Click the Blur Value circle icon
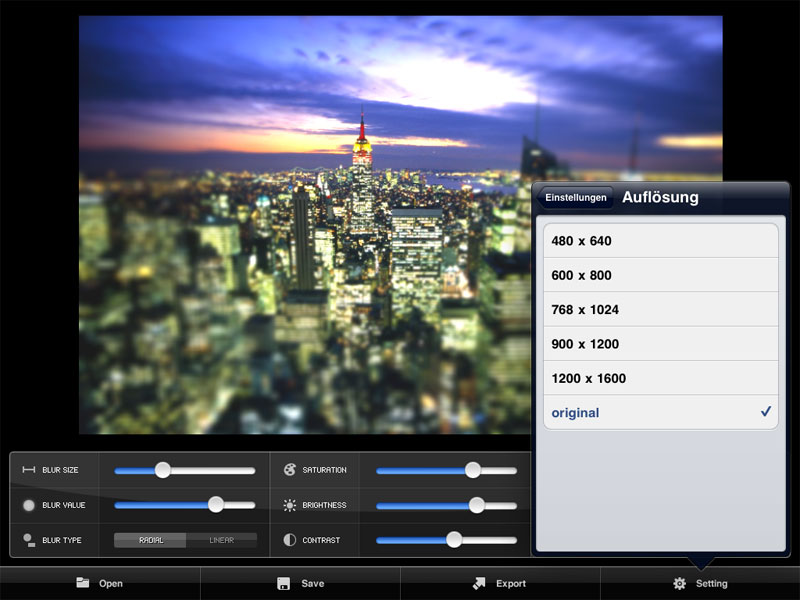The image size is (800, 600). click(28, 505)
